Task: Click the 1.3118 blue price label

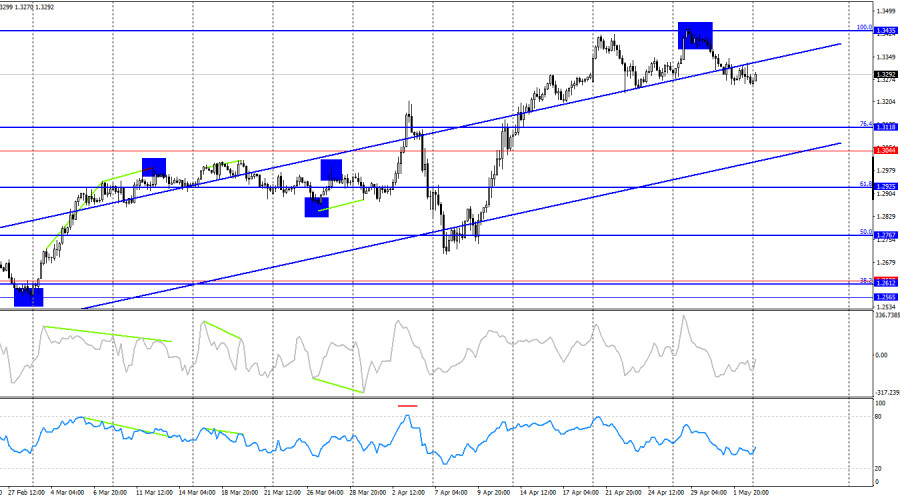Action: click(x=886, y=127)
